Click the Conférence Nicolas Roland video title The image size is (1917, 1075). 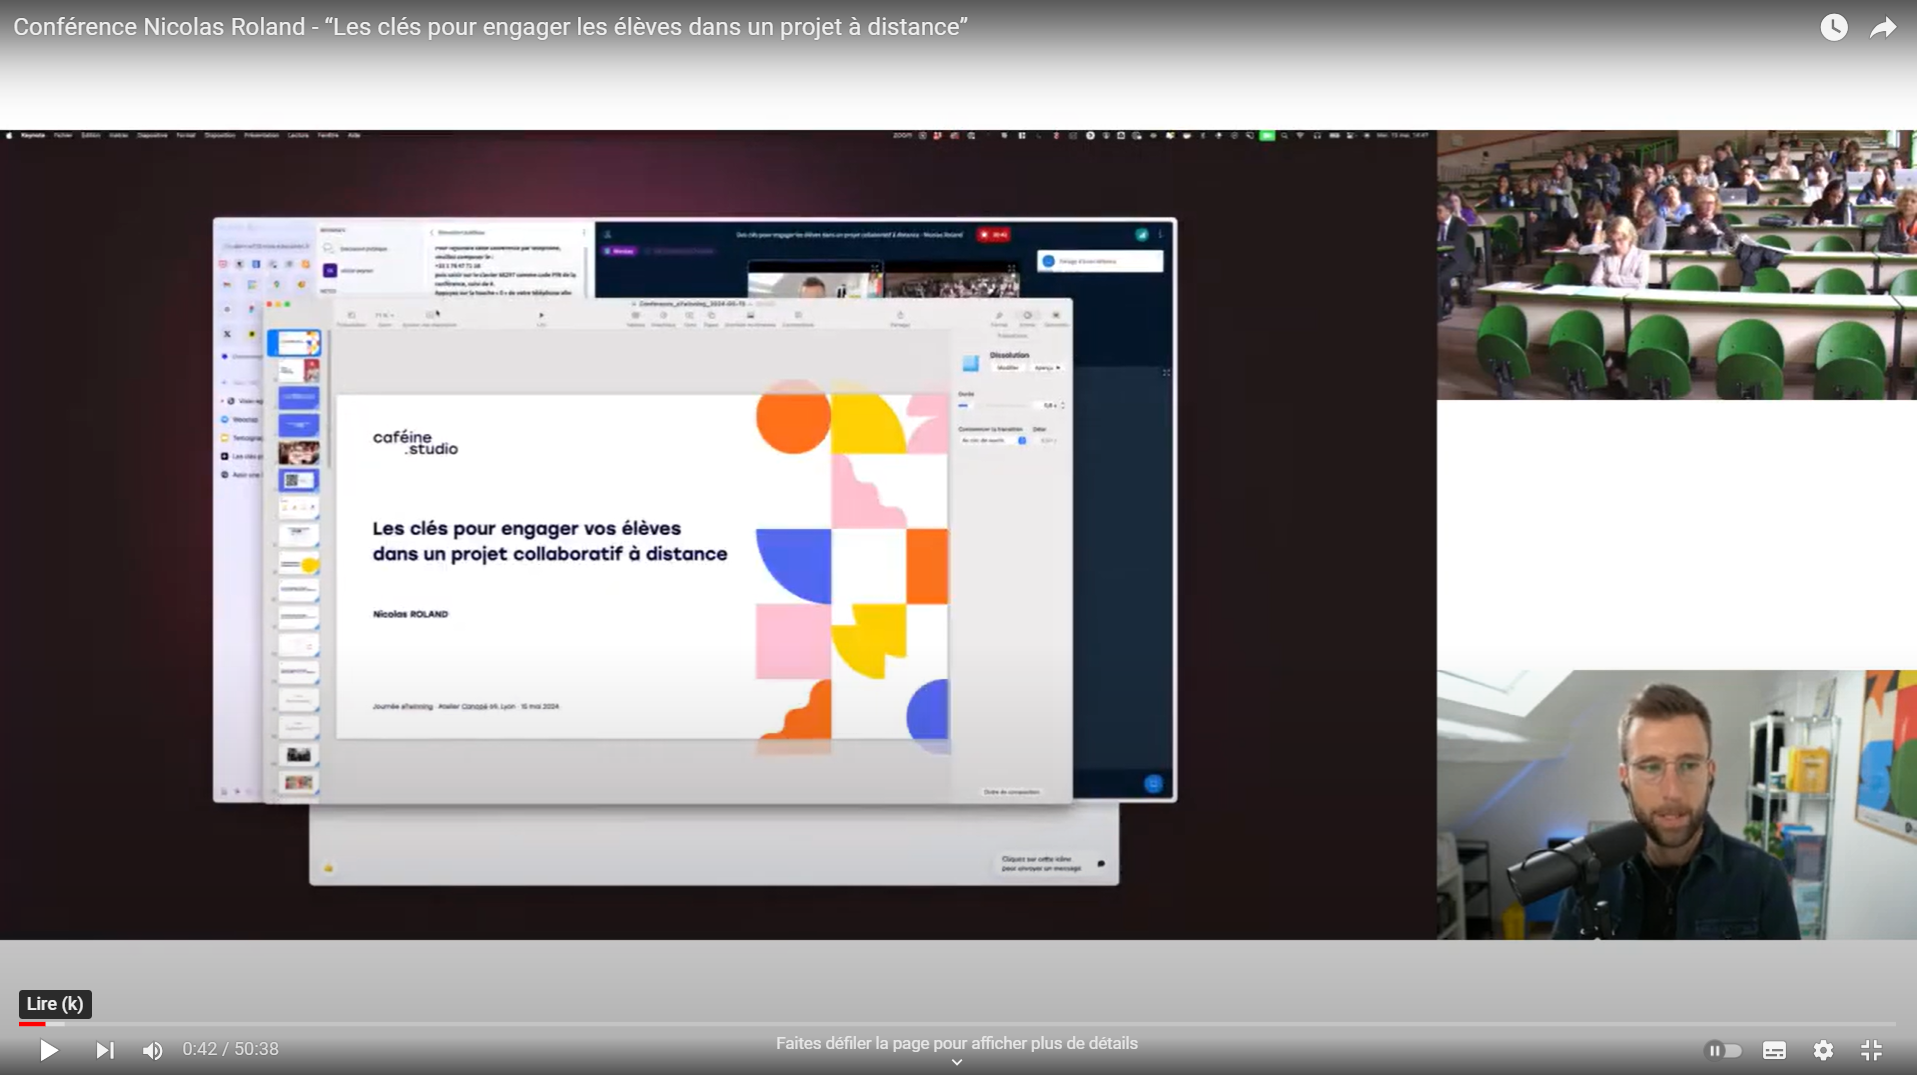click(490, 27)
